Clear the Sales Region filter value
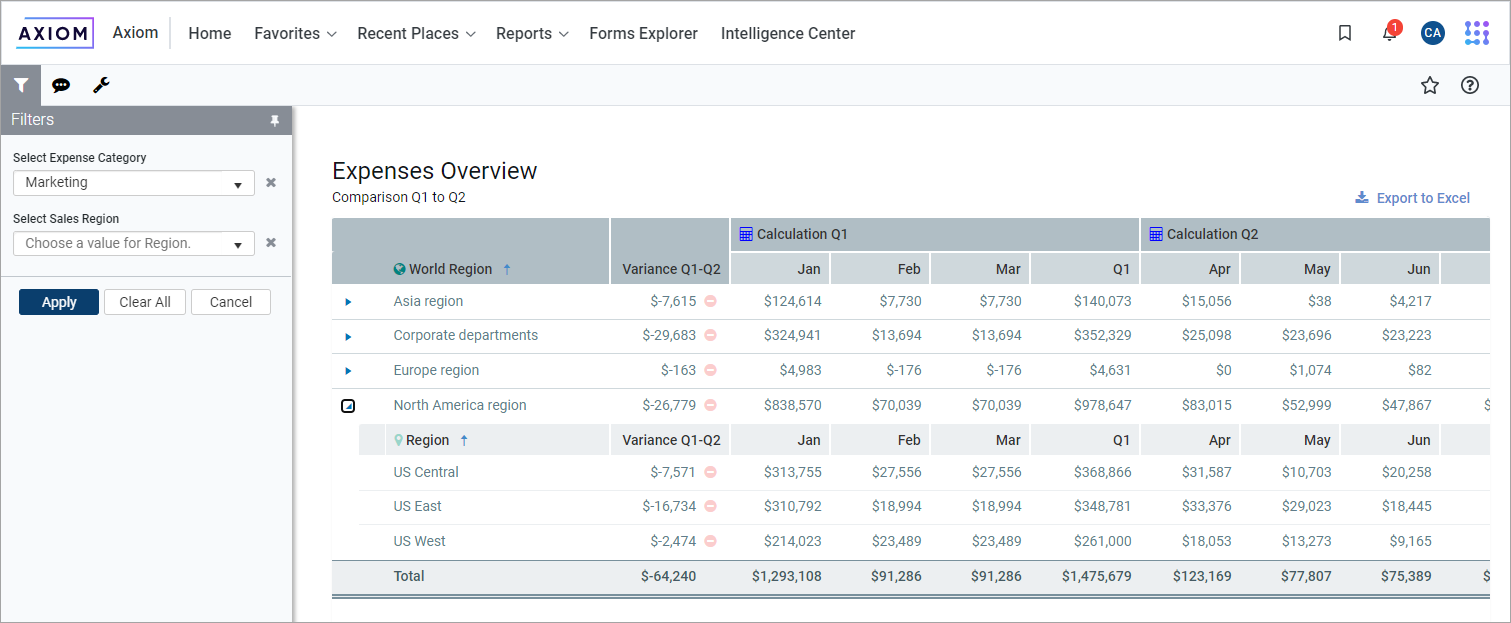1511x623 pixels. (271, 243)
